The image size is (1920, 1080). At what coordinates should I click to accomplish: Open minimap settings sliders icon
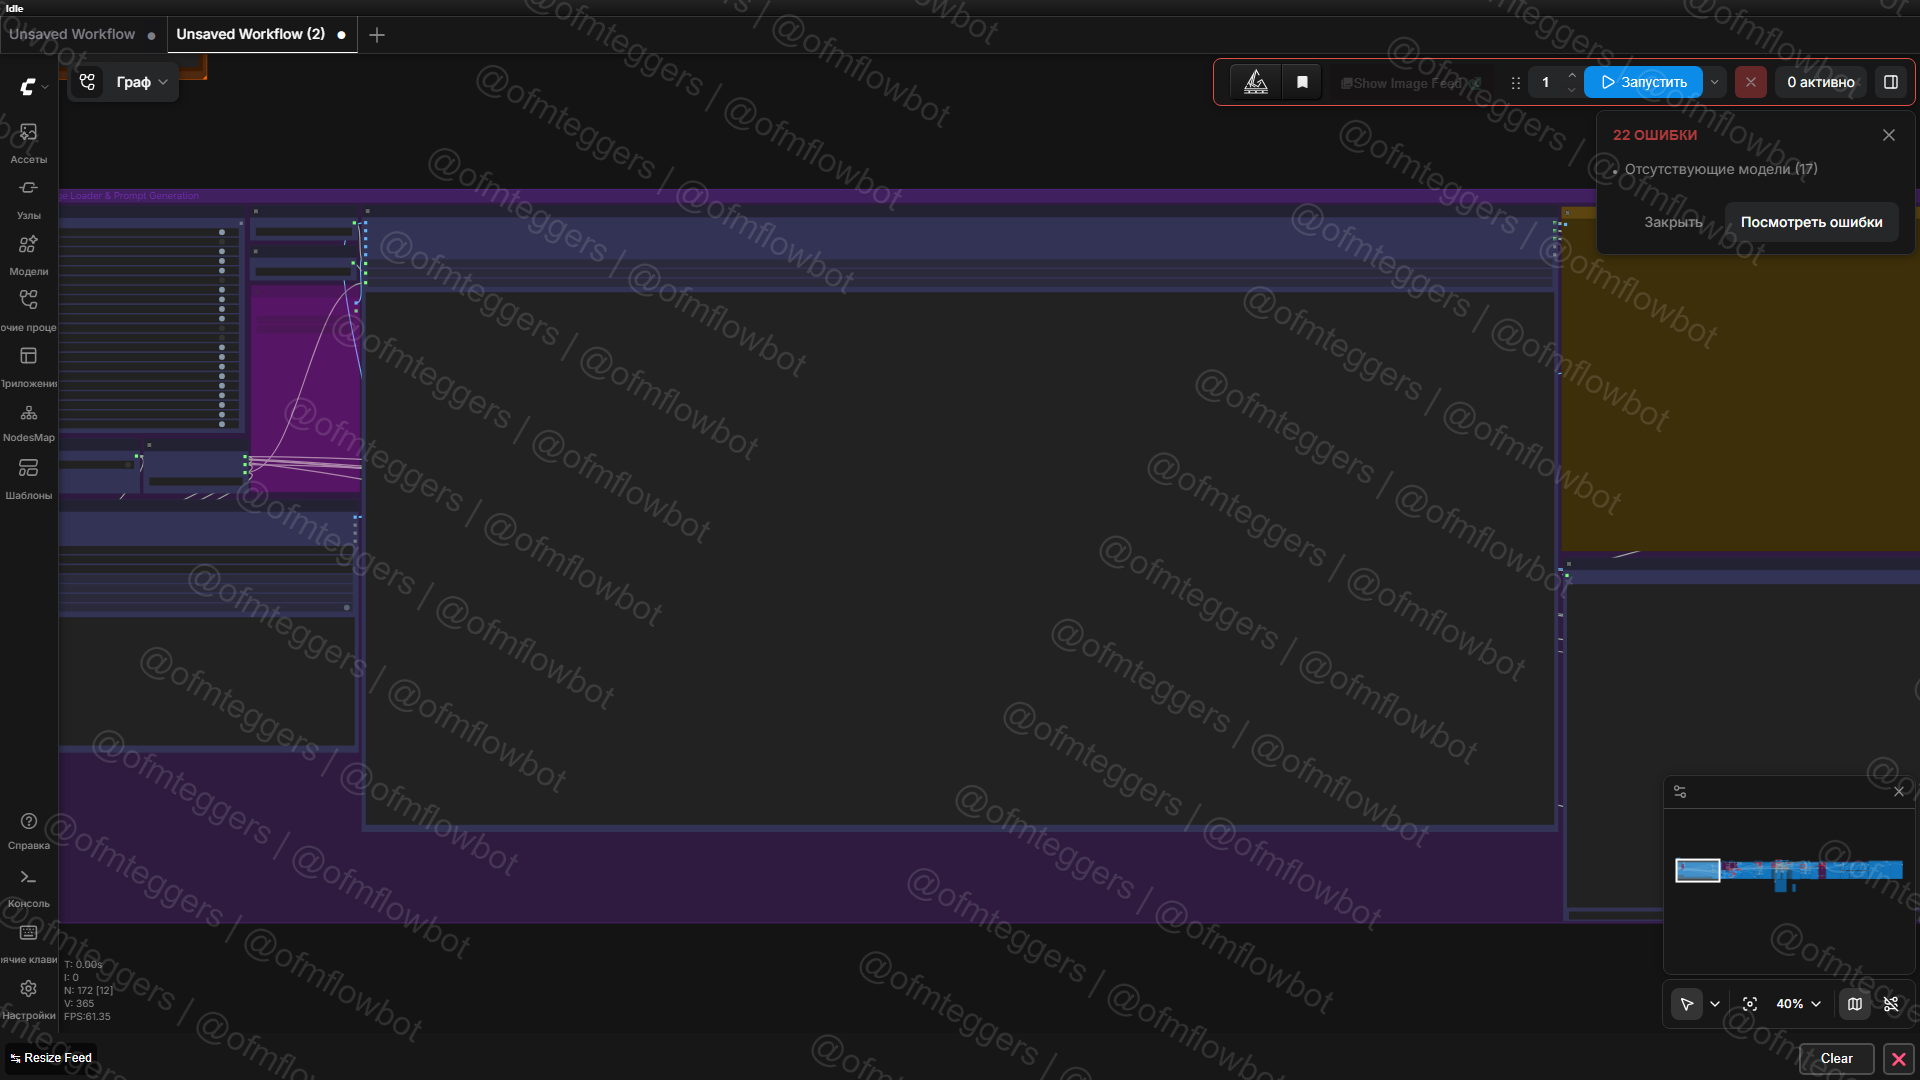[1680, 792]
